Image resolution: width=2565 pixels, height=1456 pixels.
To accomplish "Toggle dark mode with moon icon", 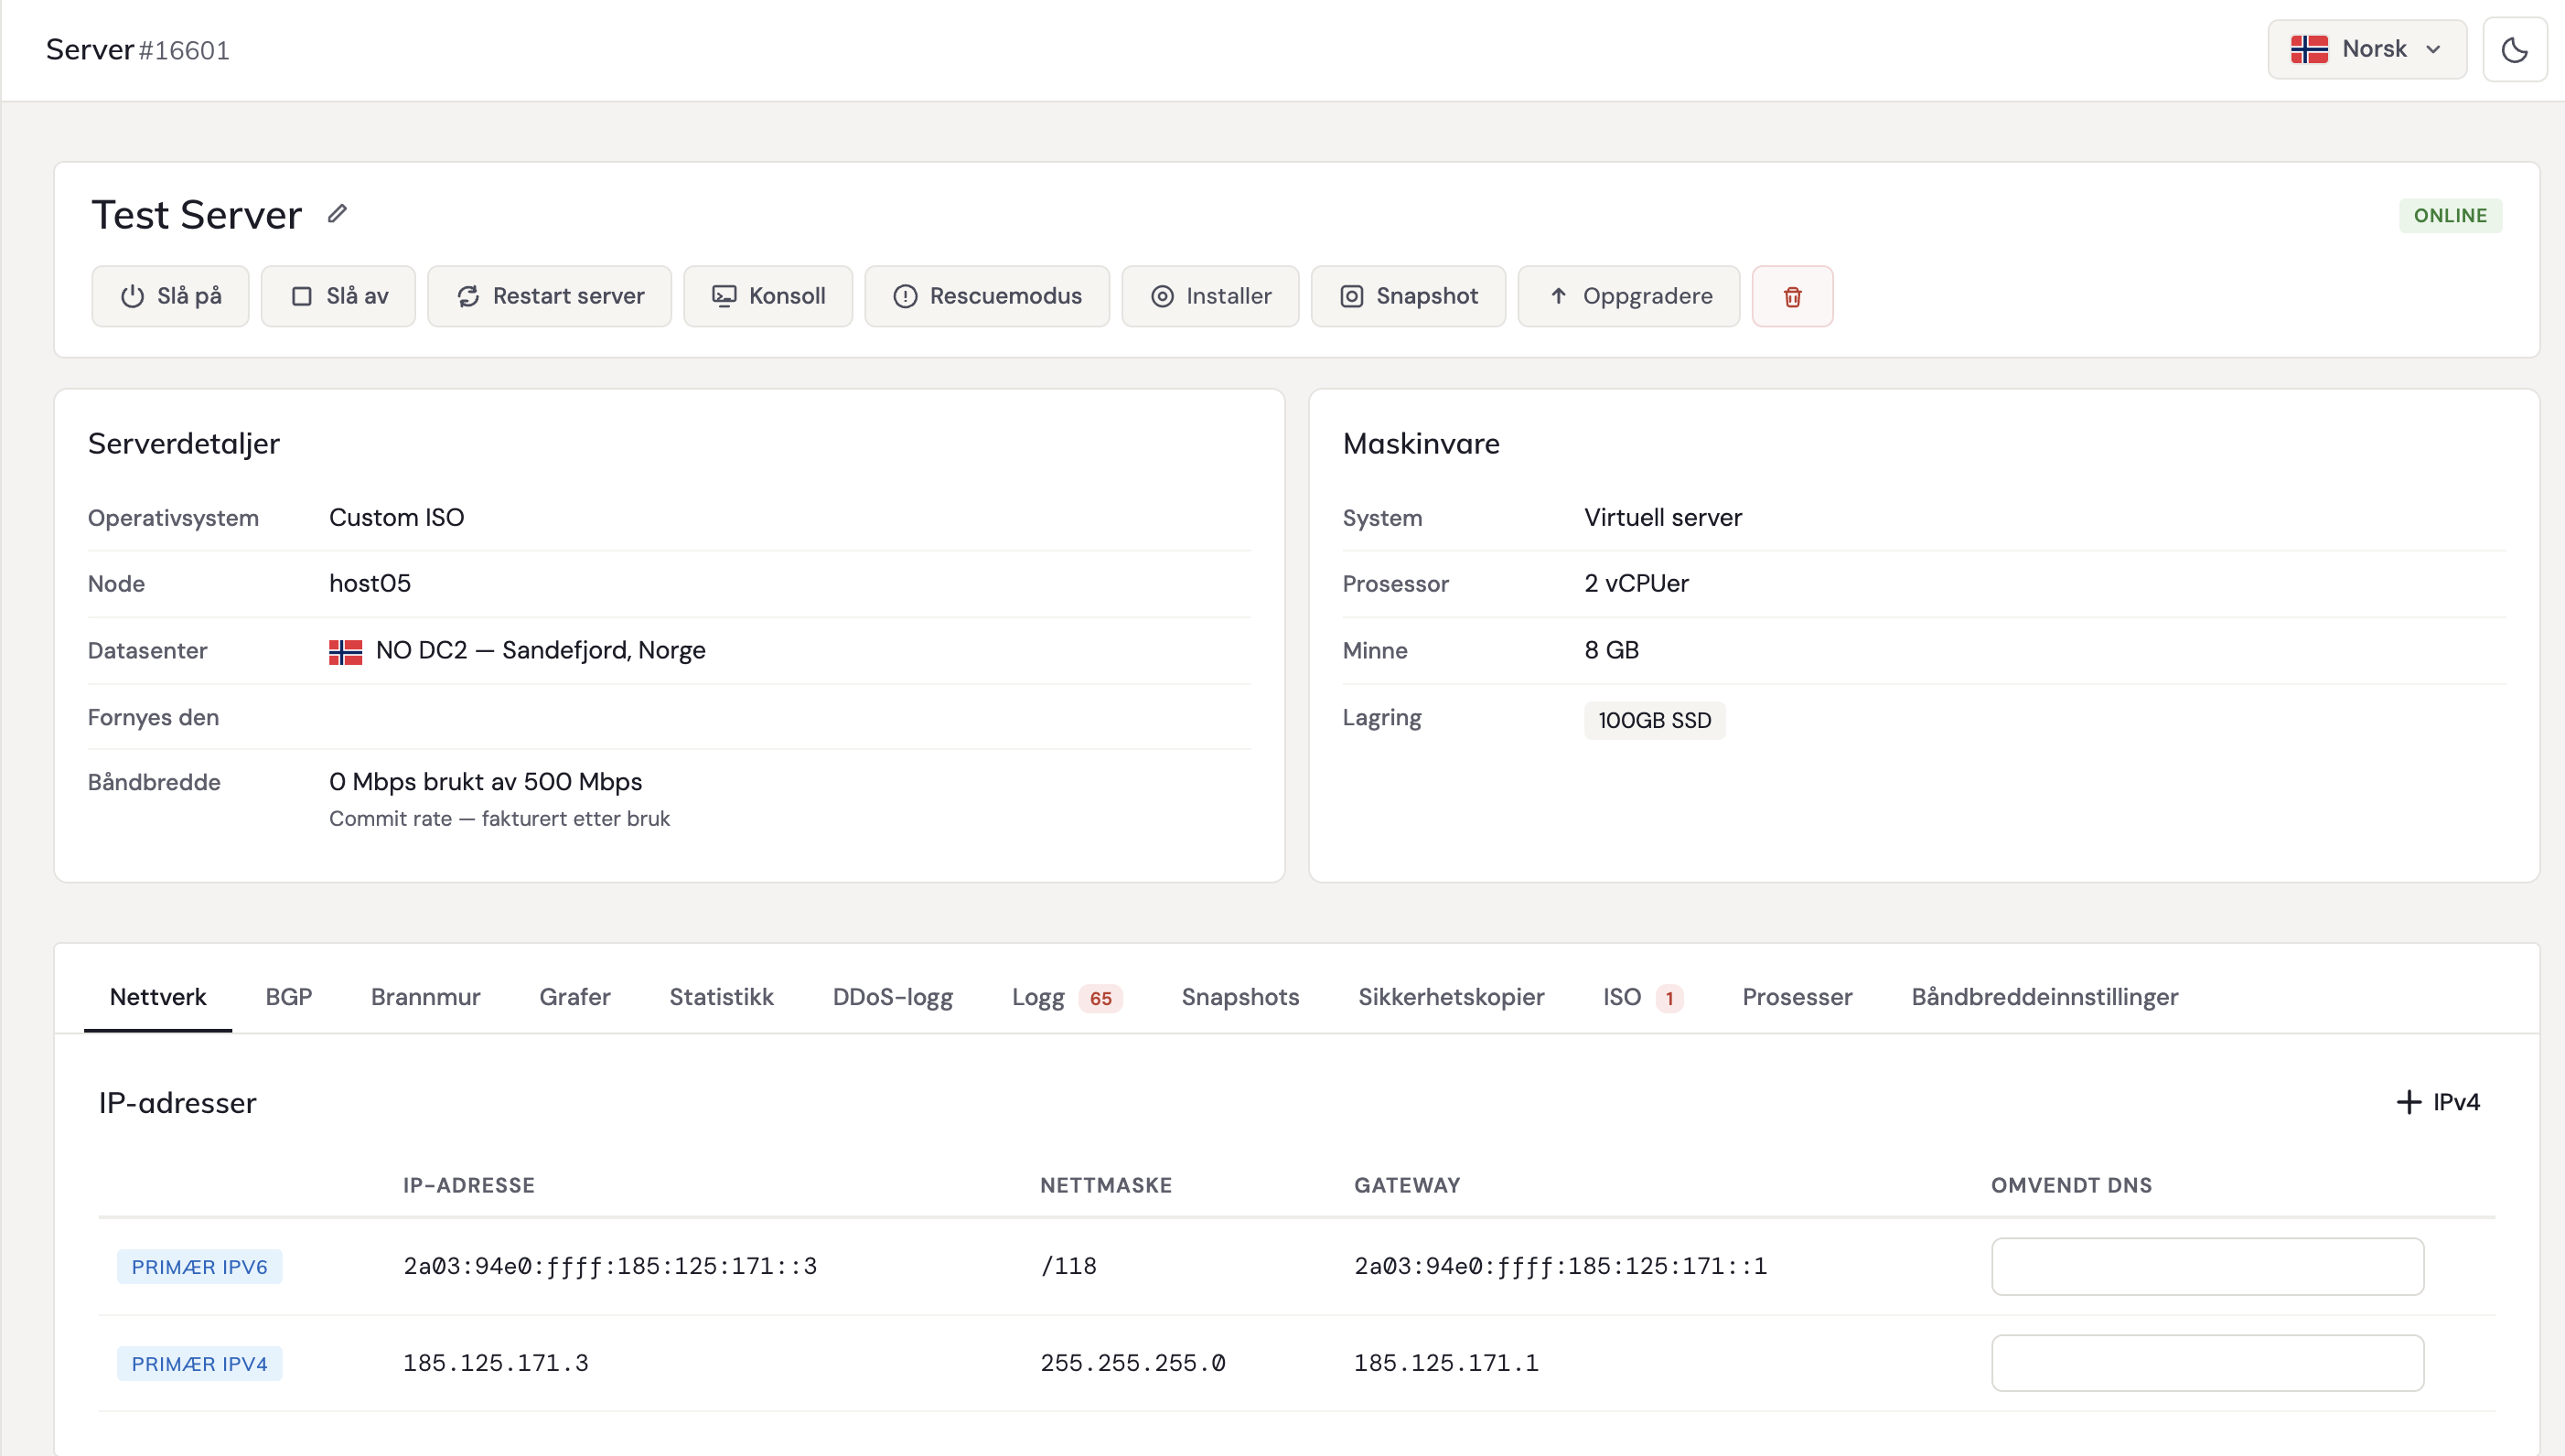I will coord(2514,50).
